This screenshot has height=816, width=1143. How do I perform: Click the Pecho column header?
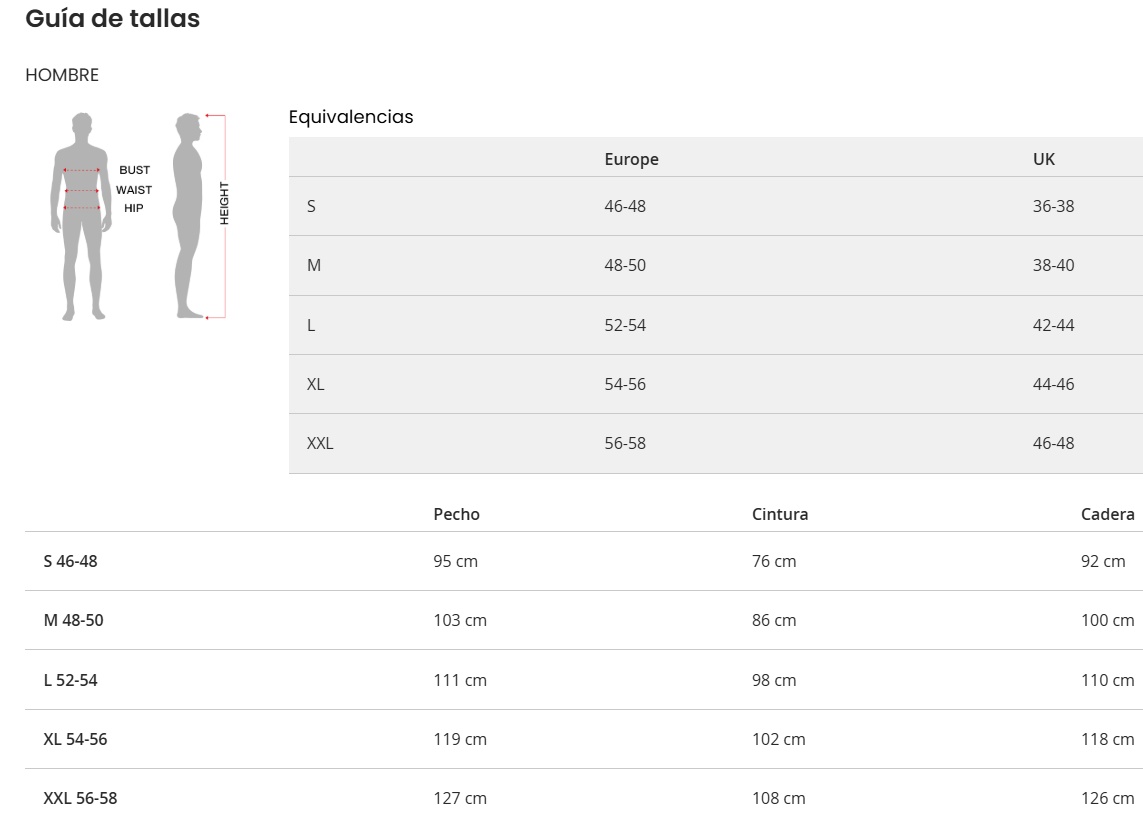click(456, 514)
